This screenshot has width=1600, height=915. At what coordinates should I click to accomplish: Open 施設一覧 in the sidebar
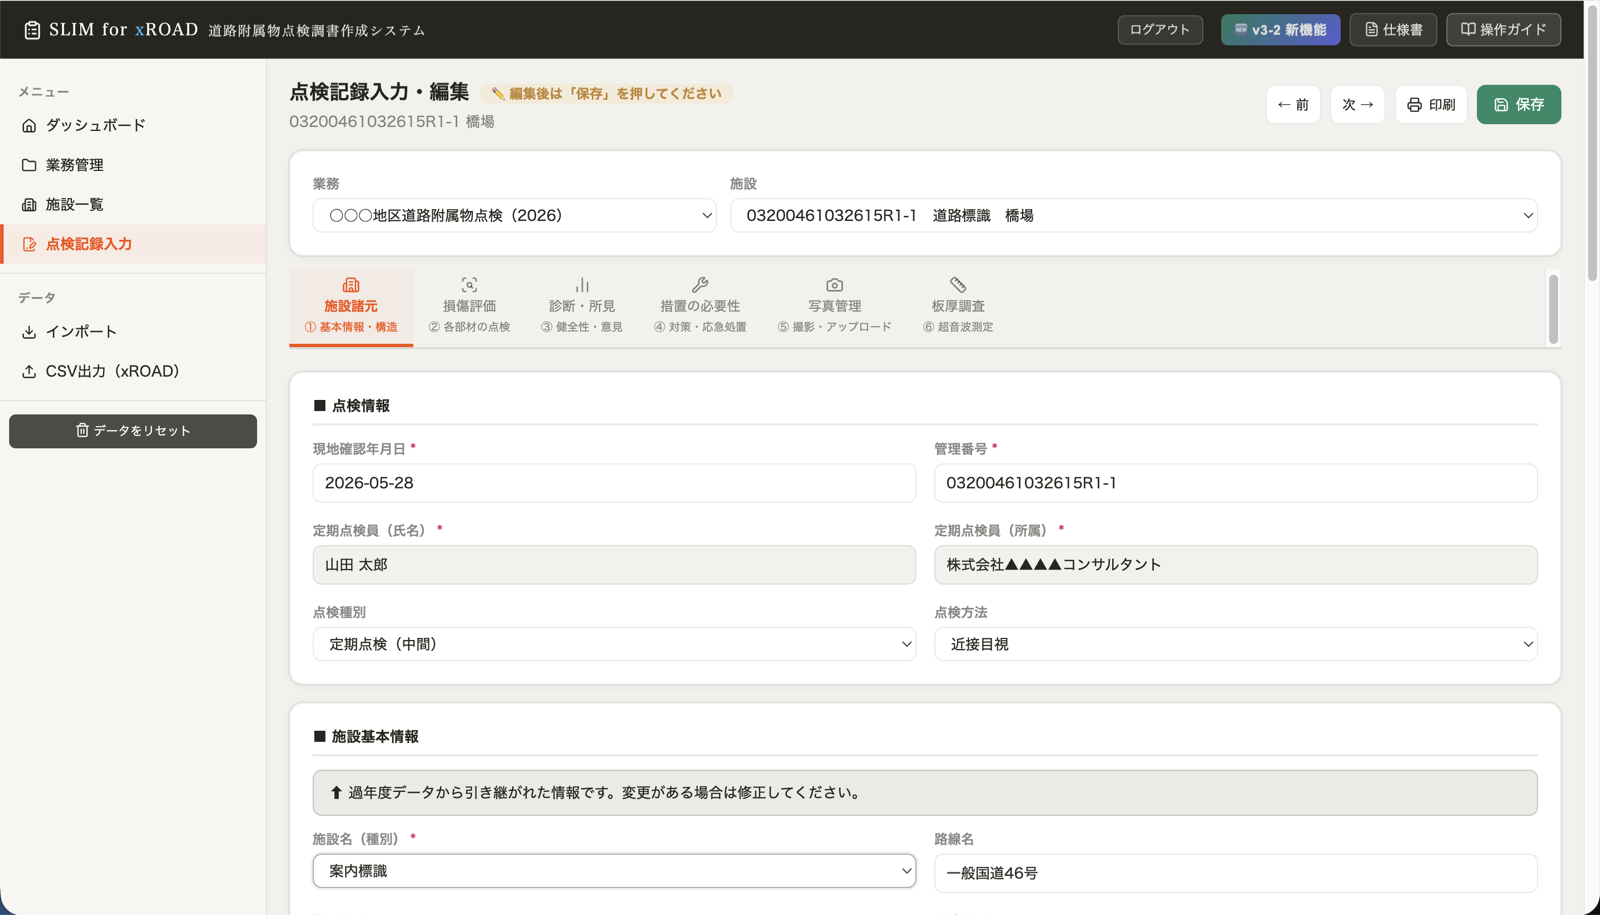point(133,204)
